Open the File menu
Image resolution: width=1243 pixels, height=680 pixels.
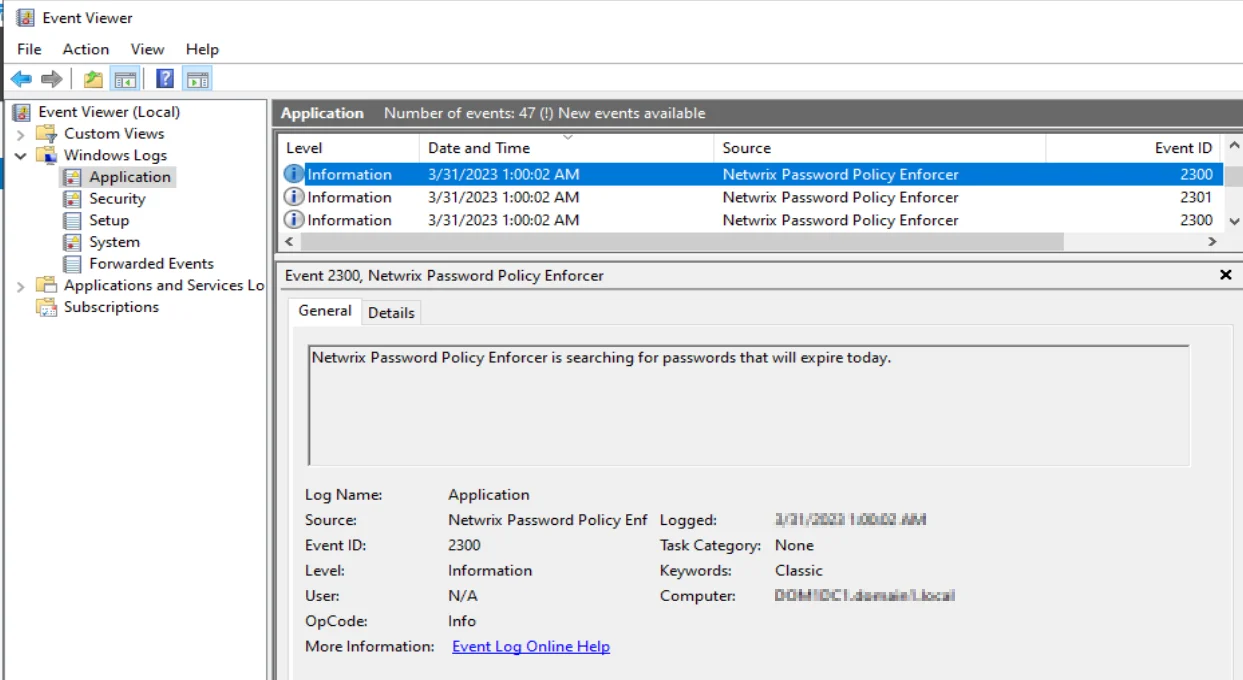pyautogui.click(x=29, y=49)
